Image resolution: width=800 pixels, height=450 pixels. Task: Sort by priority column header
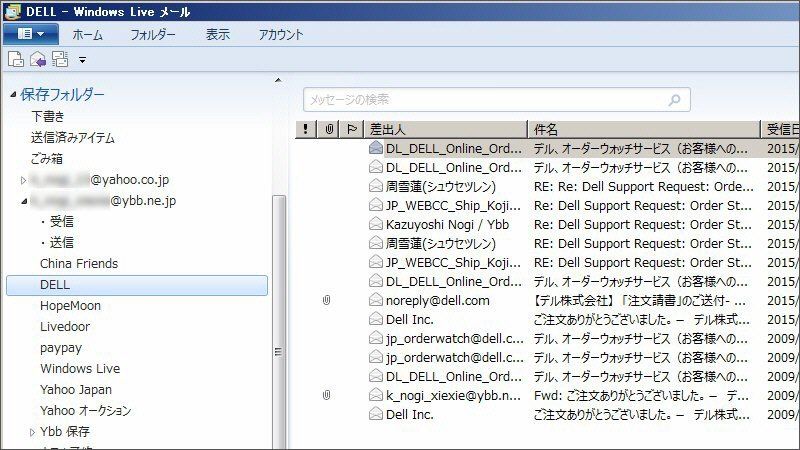[x=306, y=129]
